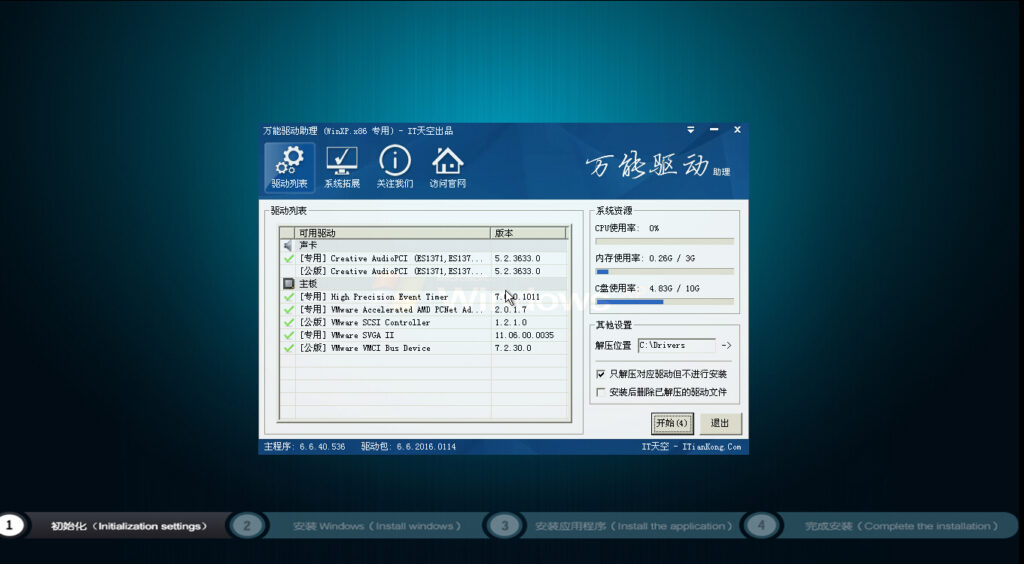This screenshot has width=1024, height=564.
Task: Select [专用] VMware SVGA II driver name
Action: pyautogui.click(x=347, y=335)
